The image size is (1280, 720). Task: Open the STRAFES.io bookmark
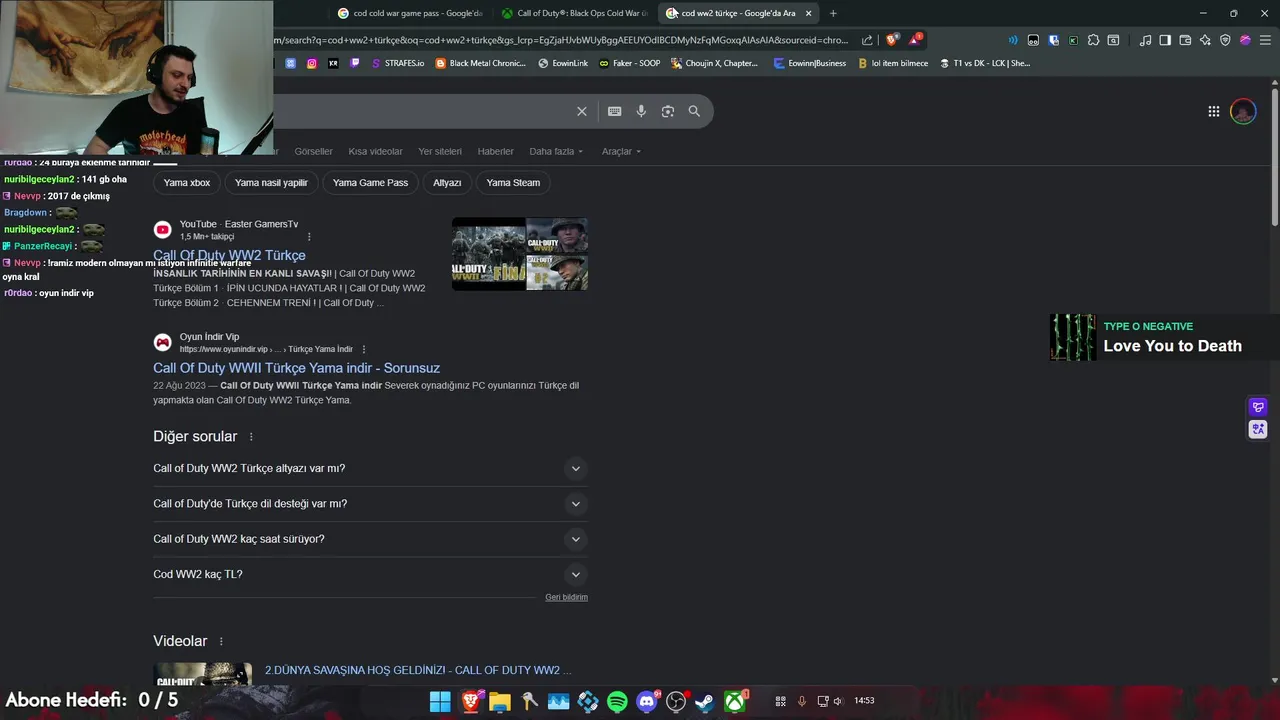pyautogui.click(x=397, y=63)
